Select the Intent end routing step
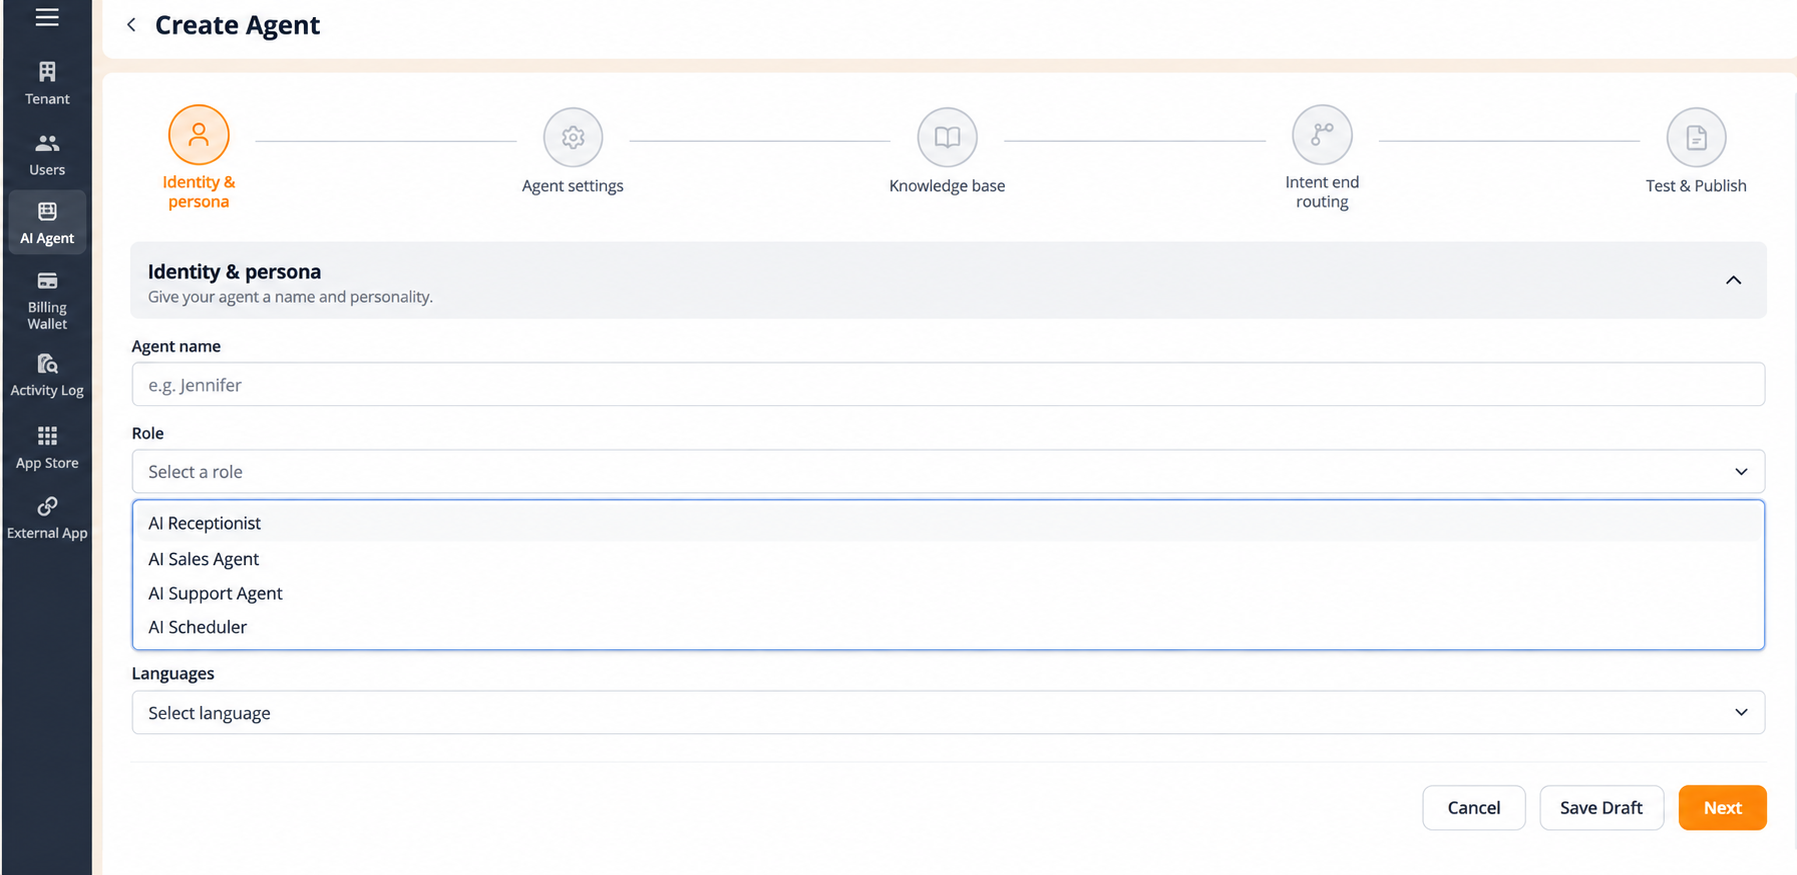This screenshot has width=1797, height=875. click(x=1322, y=135)
